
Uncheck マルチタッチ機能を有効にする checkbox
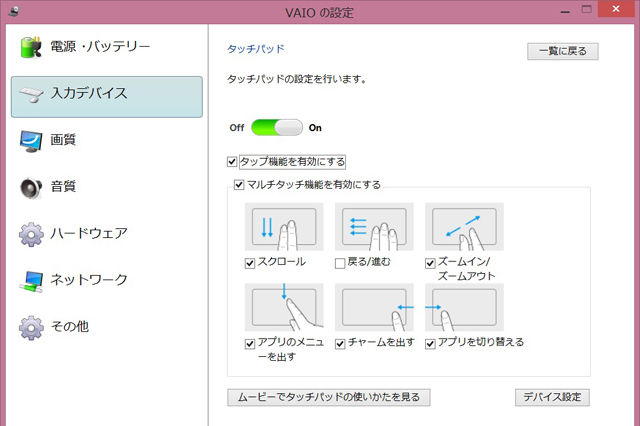pyautogui.click(x=239, y=185)
